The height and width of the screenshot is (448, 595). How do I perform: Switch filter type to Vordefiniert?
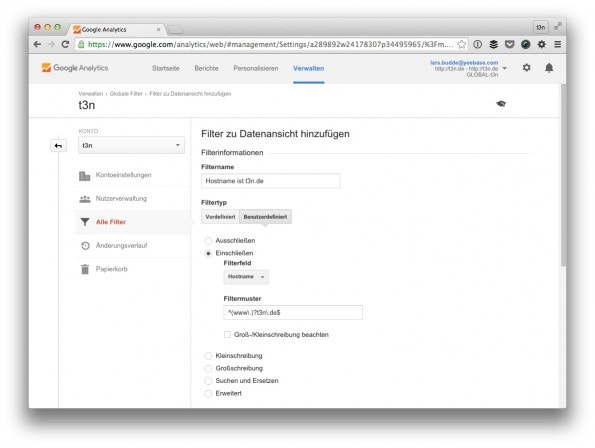click(220, 217)
